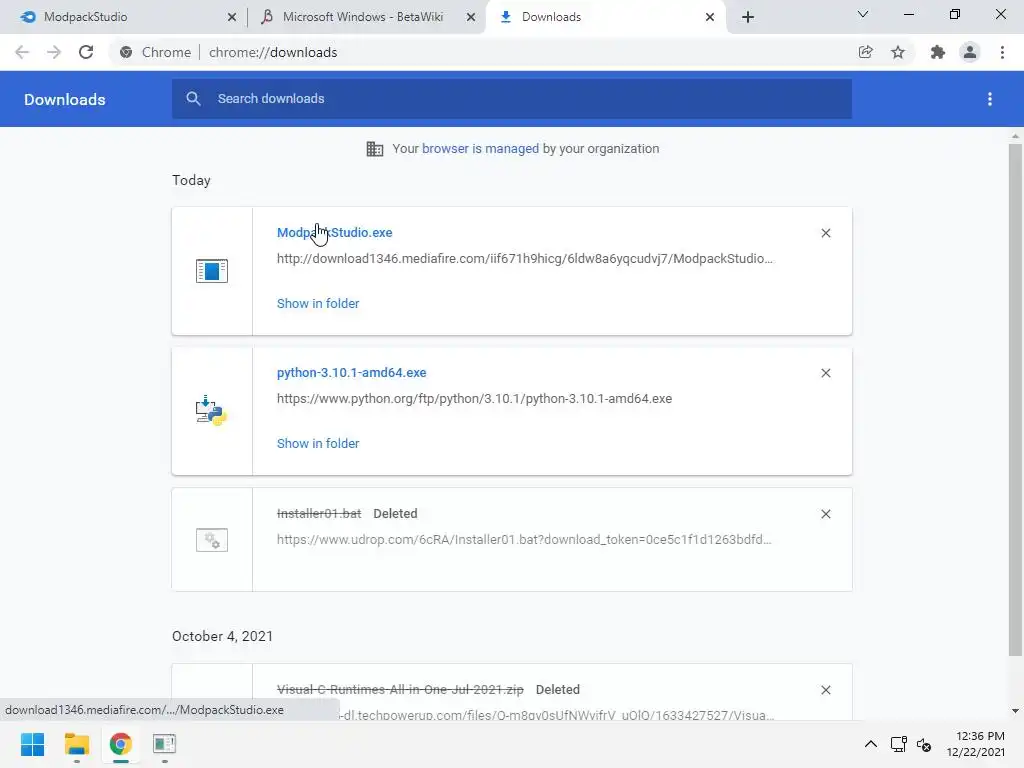Image resolution: width=1024 pixels, height=768 pixels.
Task: Remove Installer01.bat entry from the list
Action: 826,514
